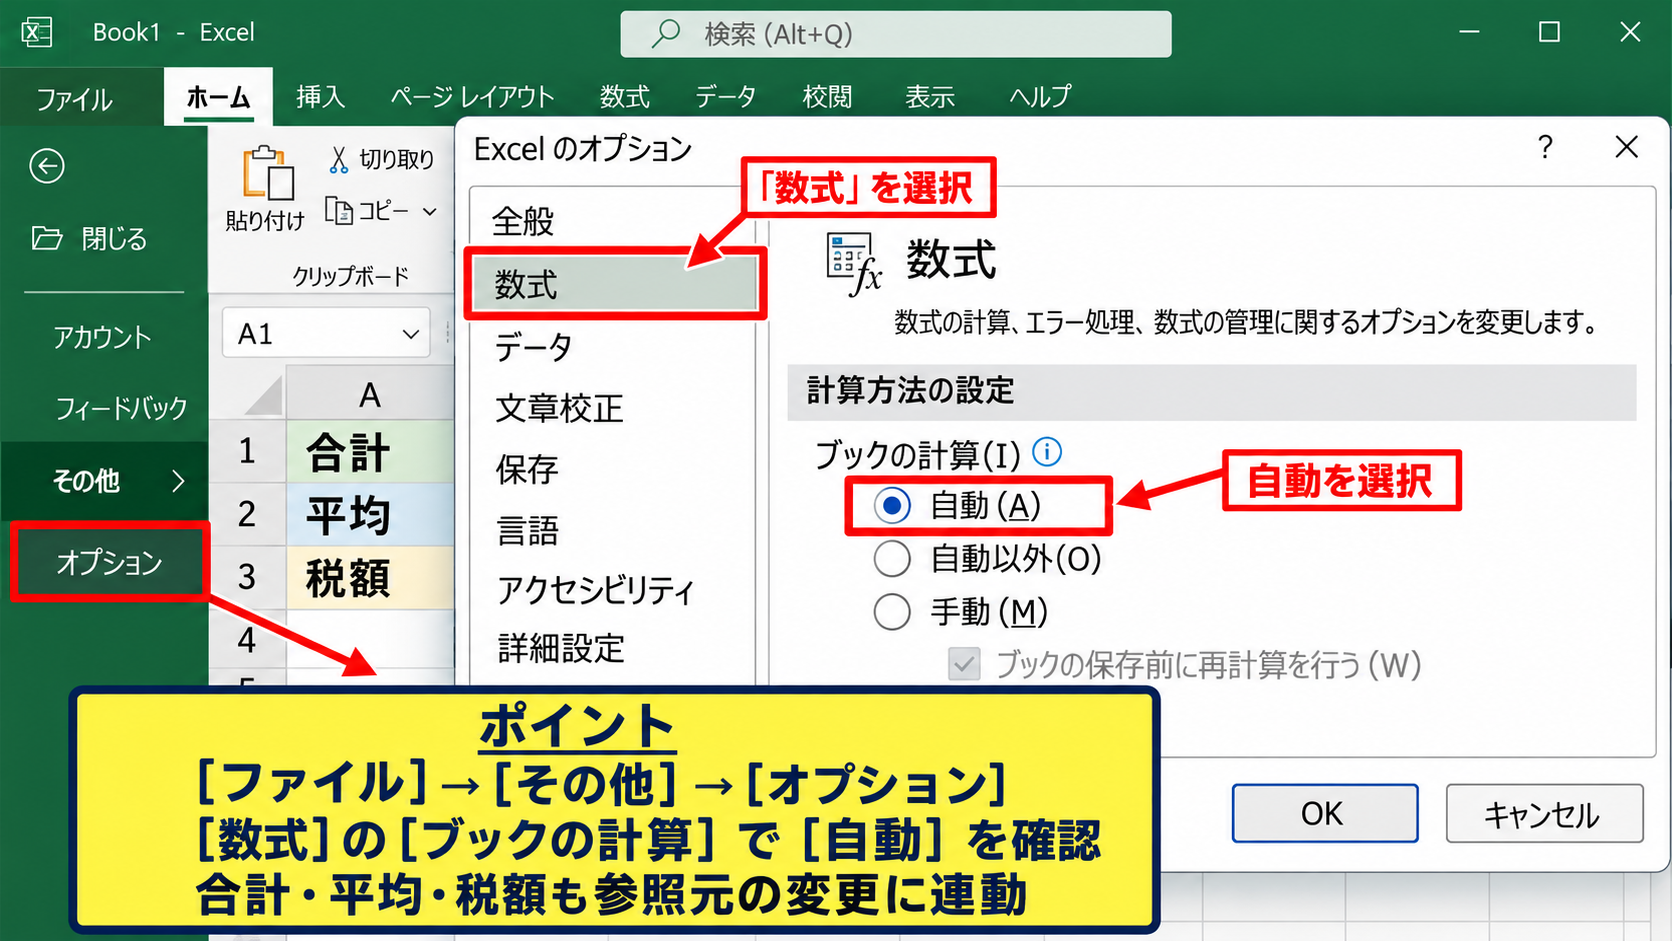
Task: Click the select-all corner triangle
Action: (x=263, y=396)
